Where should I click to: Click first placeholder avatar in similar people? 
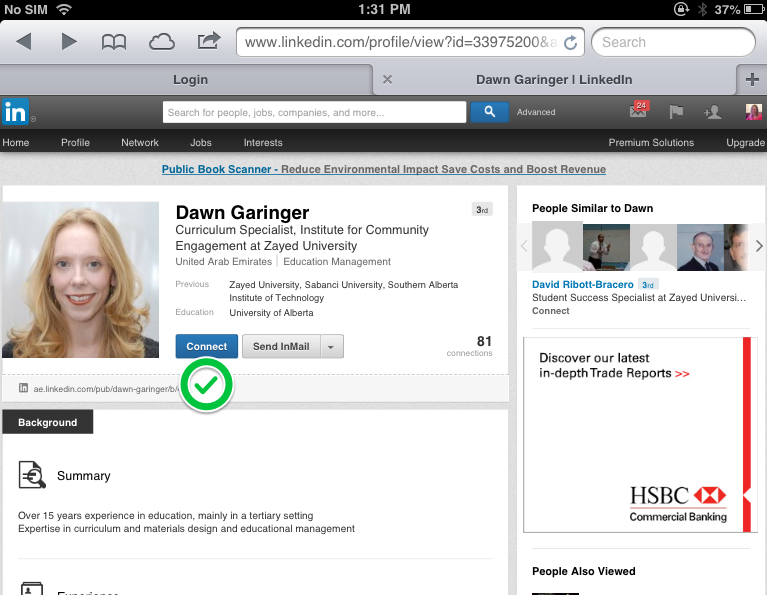pos(557,246)
